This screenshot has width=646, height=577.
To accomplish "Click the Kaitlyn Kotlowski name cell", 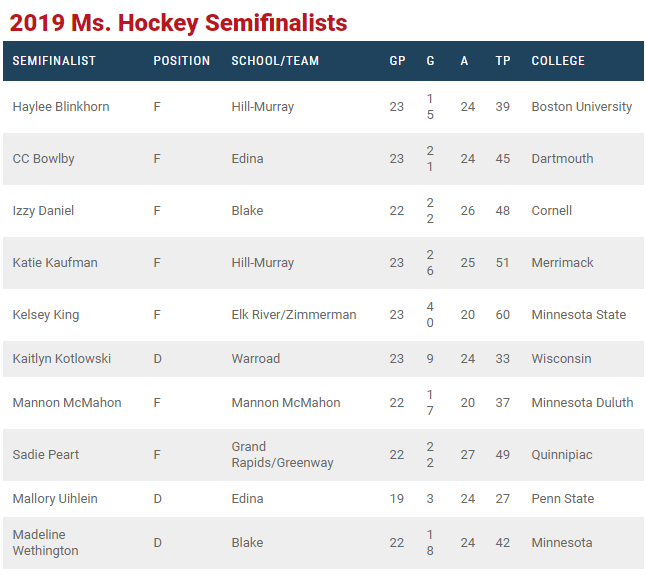I will 60,359.
